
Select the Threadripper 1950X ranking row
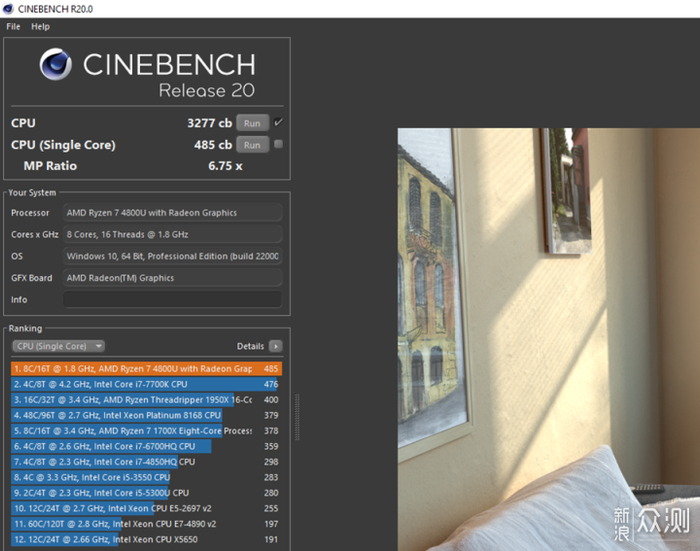146,400
